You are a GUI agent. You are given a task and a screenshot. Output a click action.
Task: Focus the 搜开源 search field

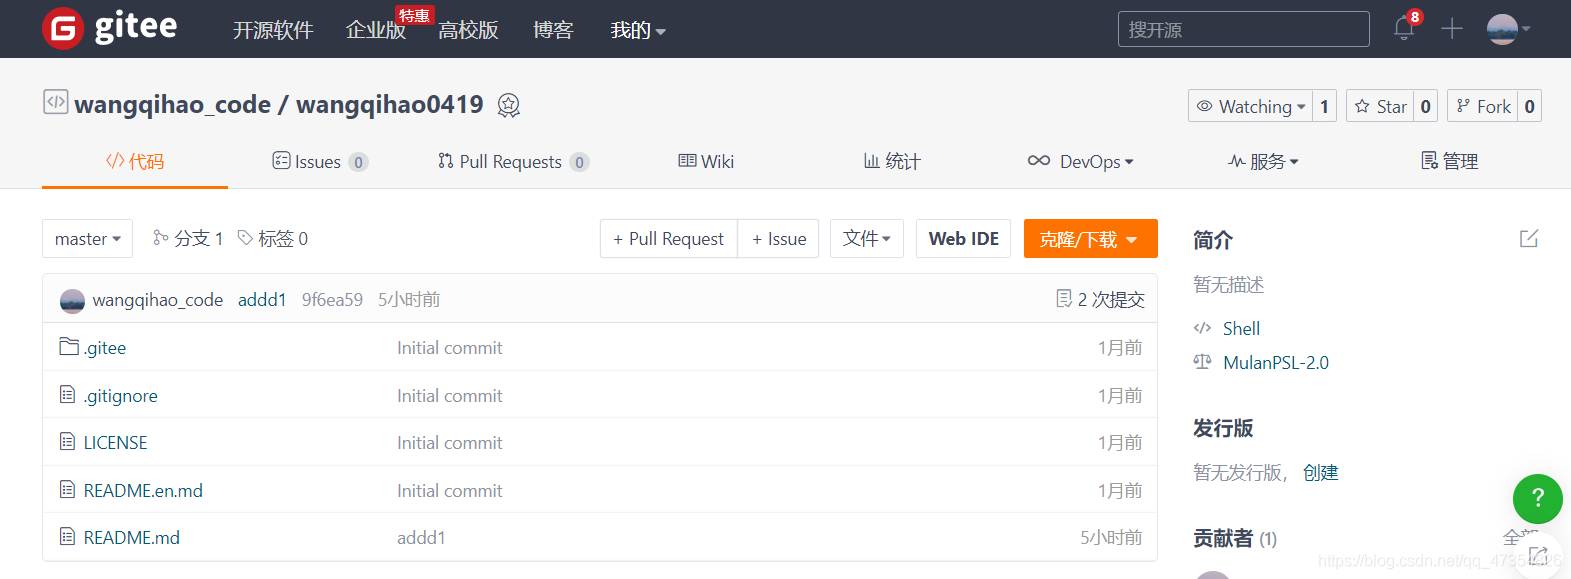pyautogui.click(x=1244, y=29)
